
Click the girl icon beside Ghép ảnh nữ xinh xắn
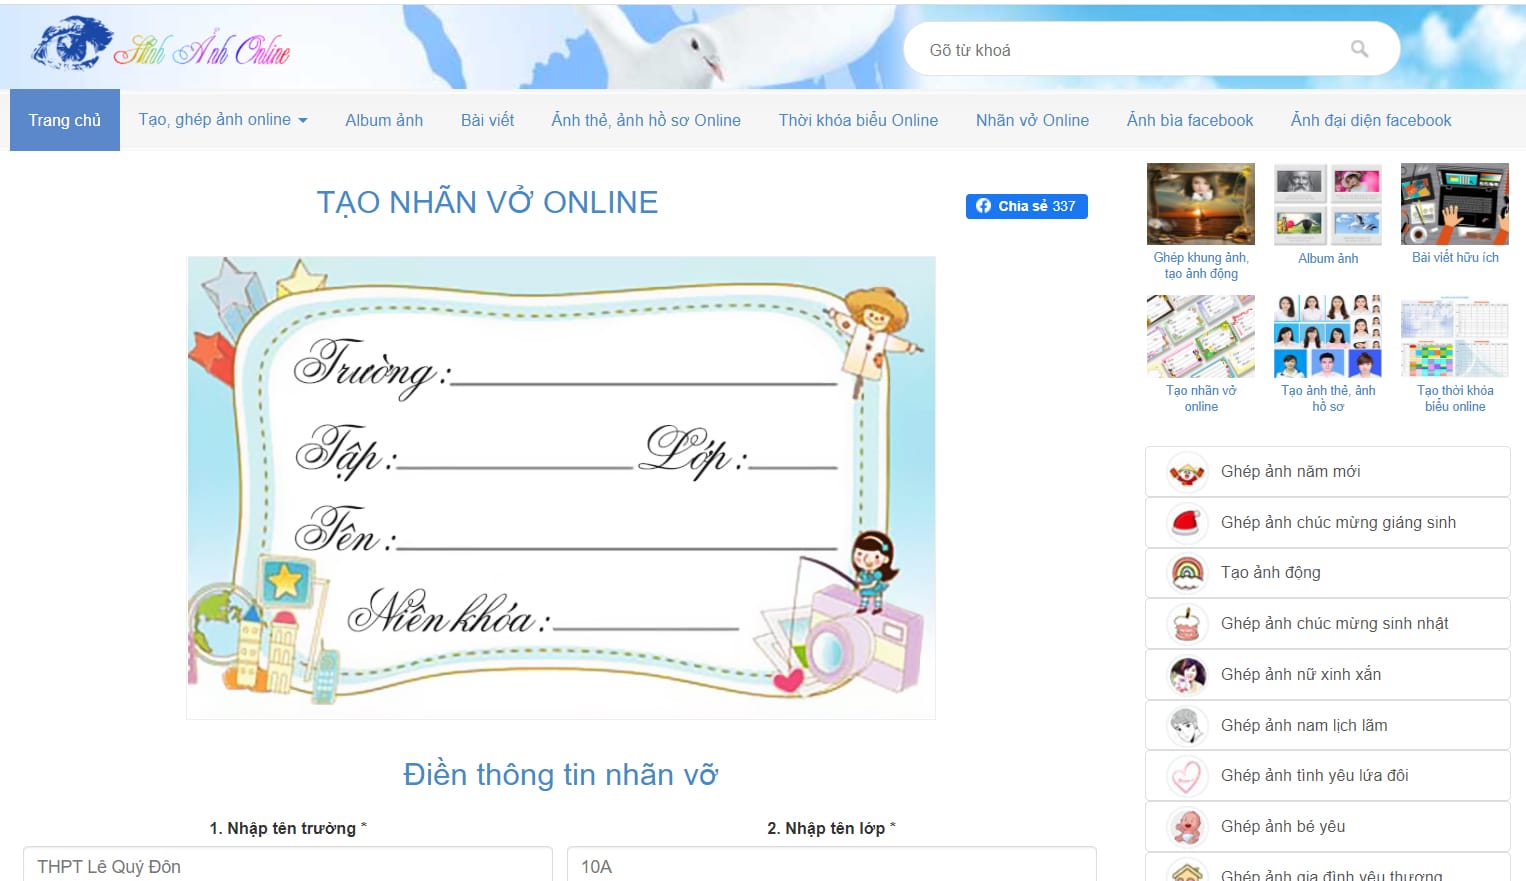tap(1184, 674)
